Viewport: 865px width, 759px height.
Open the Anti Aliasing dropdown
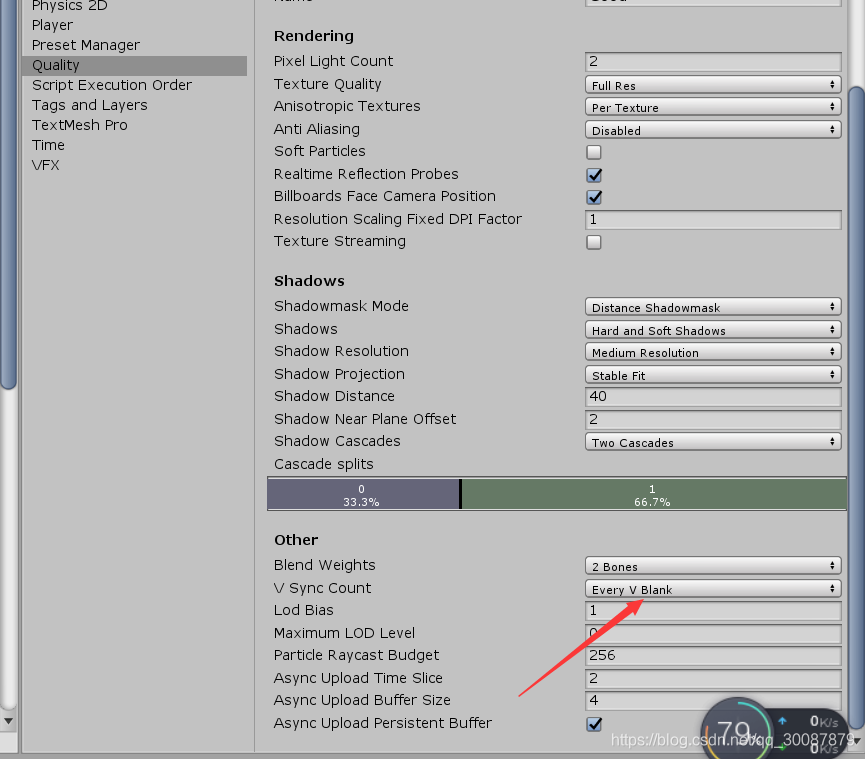pos(713,130)
